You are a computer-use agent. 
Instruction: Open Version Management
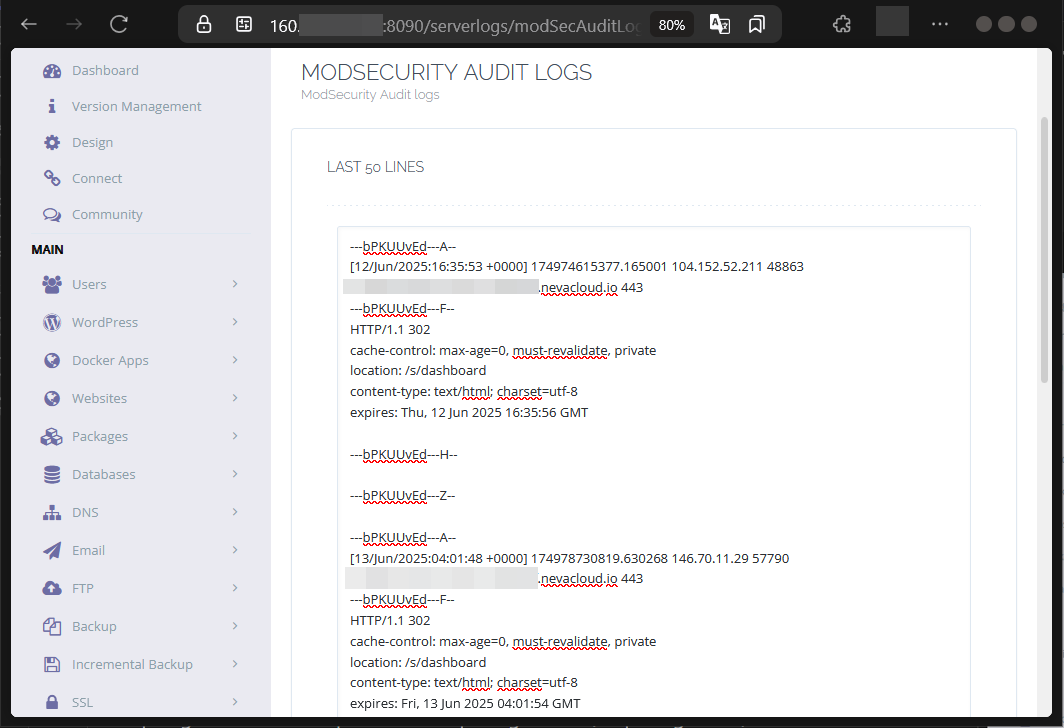pos(136,107)
